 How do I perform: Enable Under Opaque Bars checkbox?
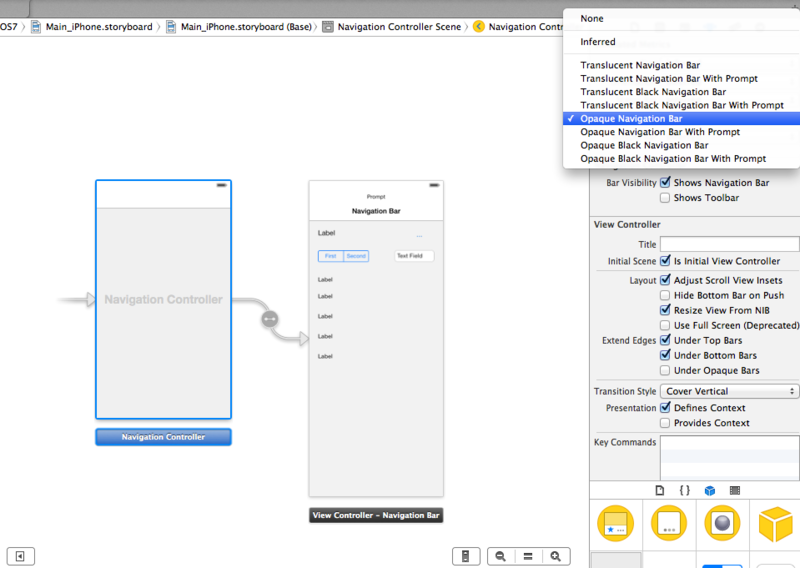(x=665, y=370)
